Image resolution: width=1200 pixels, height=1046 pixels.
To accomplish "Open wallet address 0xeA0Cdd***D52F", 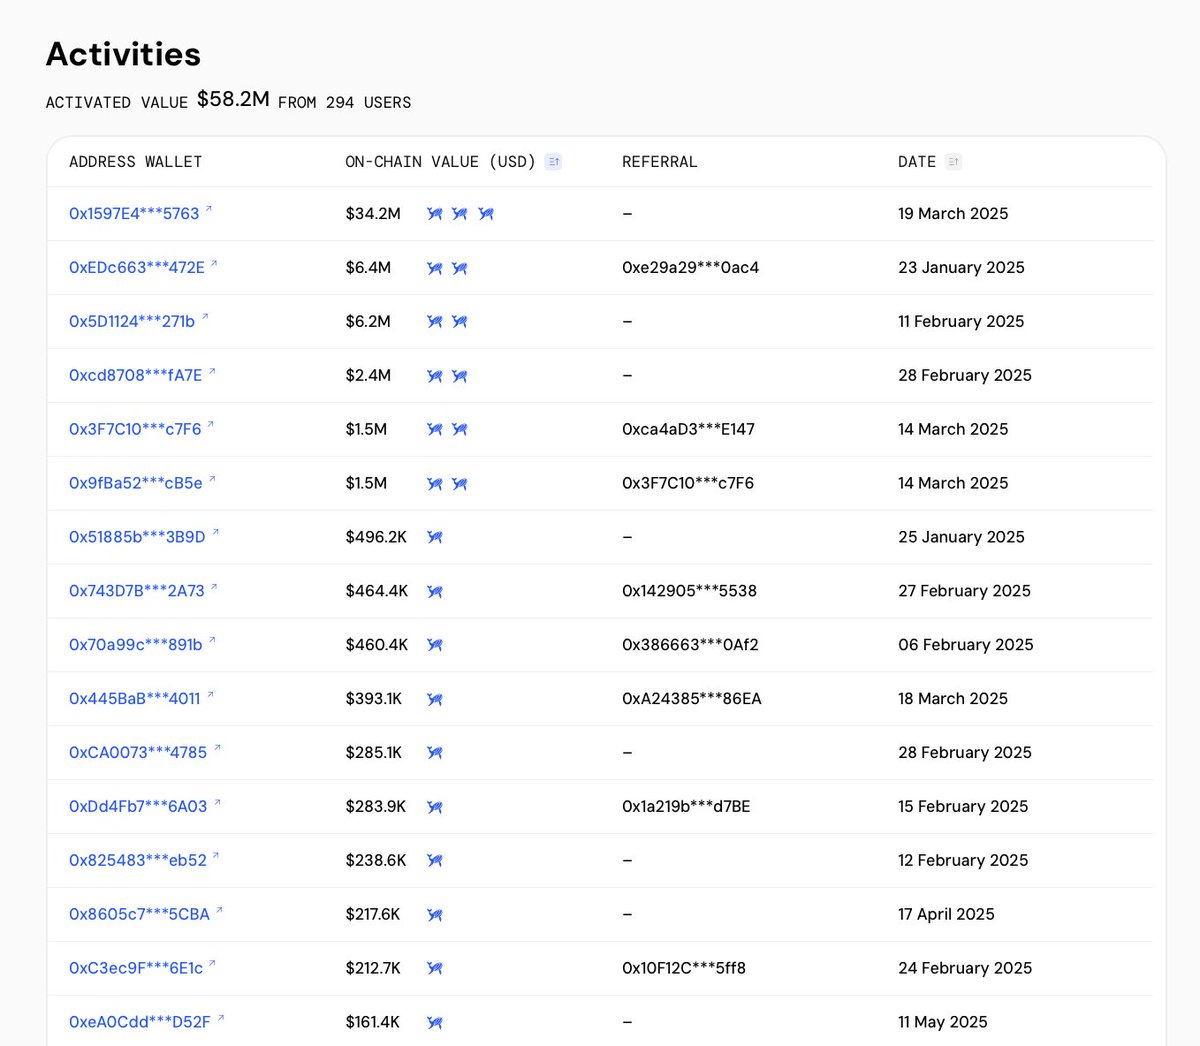I will [x=140, y=1022].
